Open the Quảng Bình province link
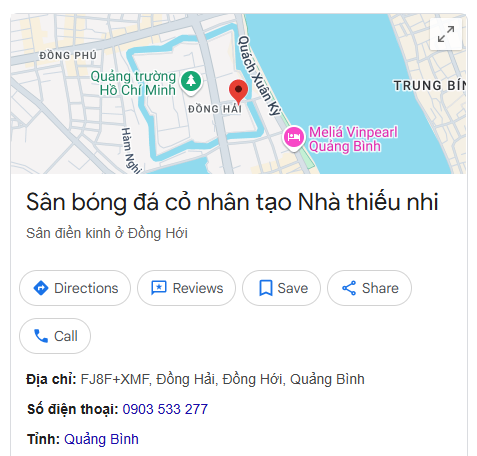Image resolution: width=477 pixels, height=456 pixels. 101,439
